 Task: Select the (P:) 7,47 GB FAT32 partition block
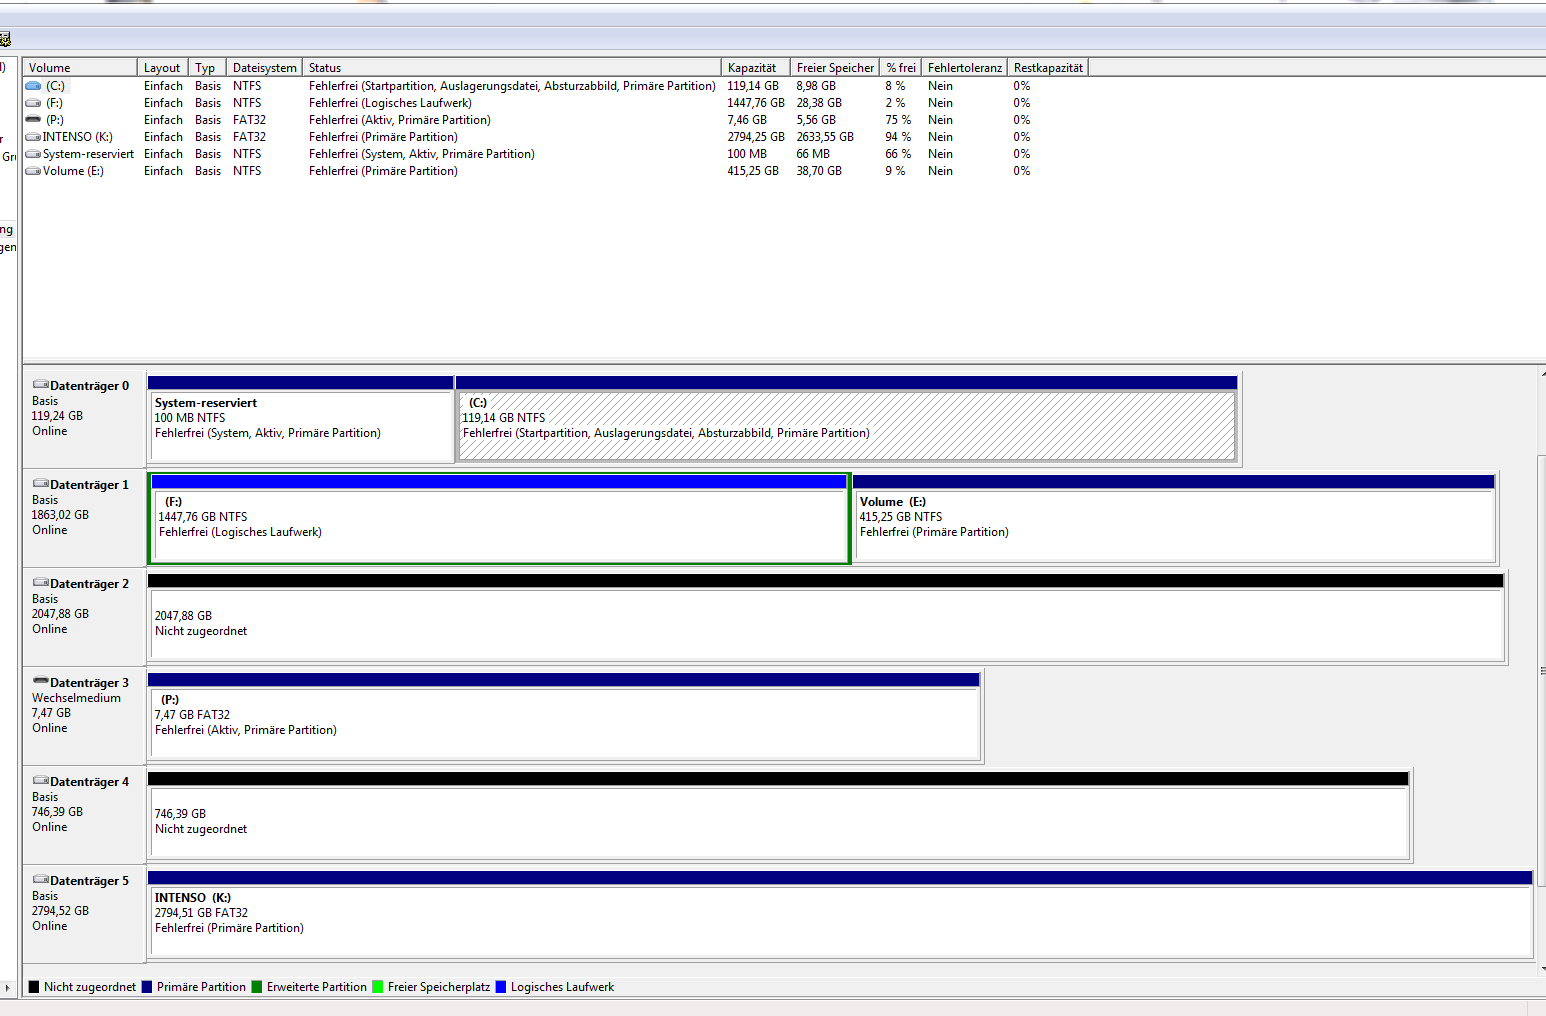click(564, 716)
